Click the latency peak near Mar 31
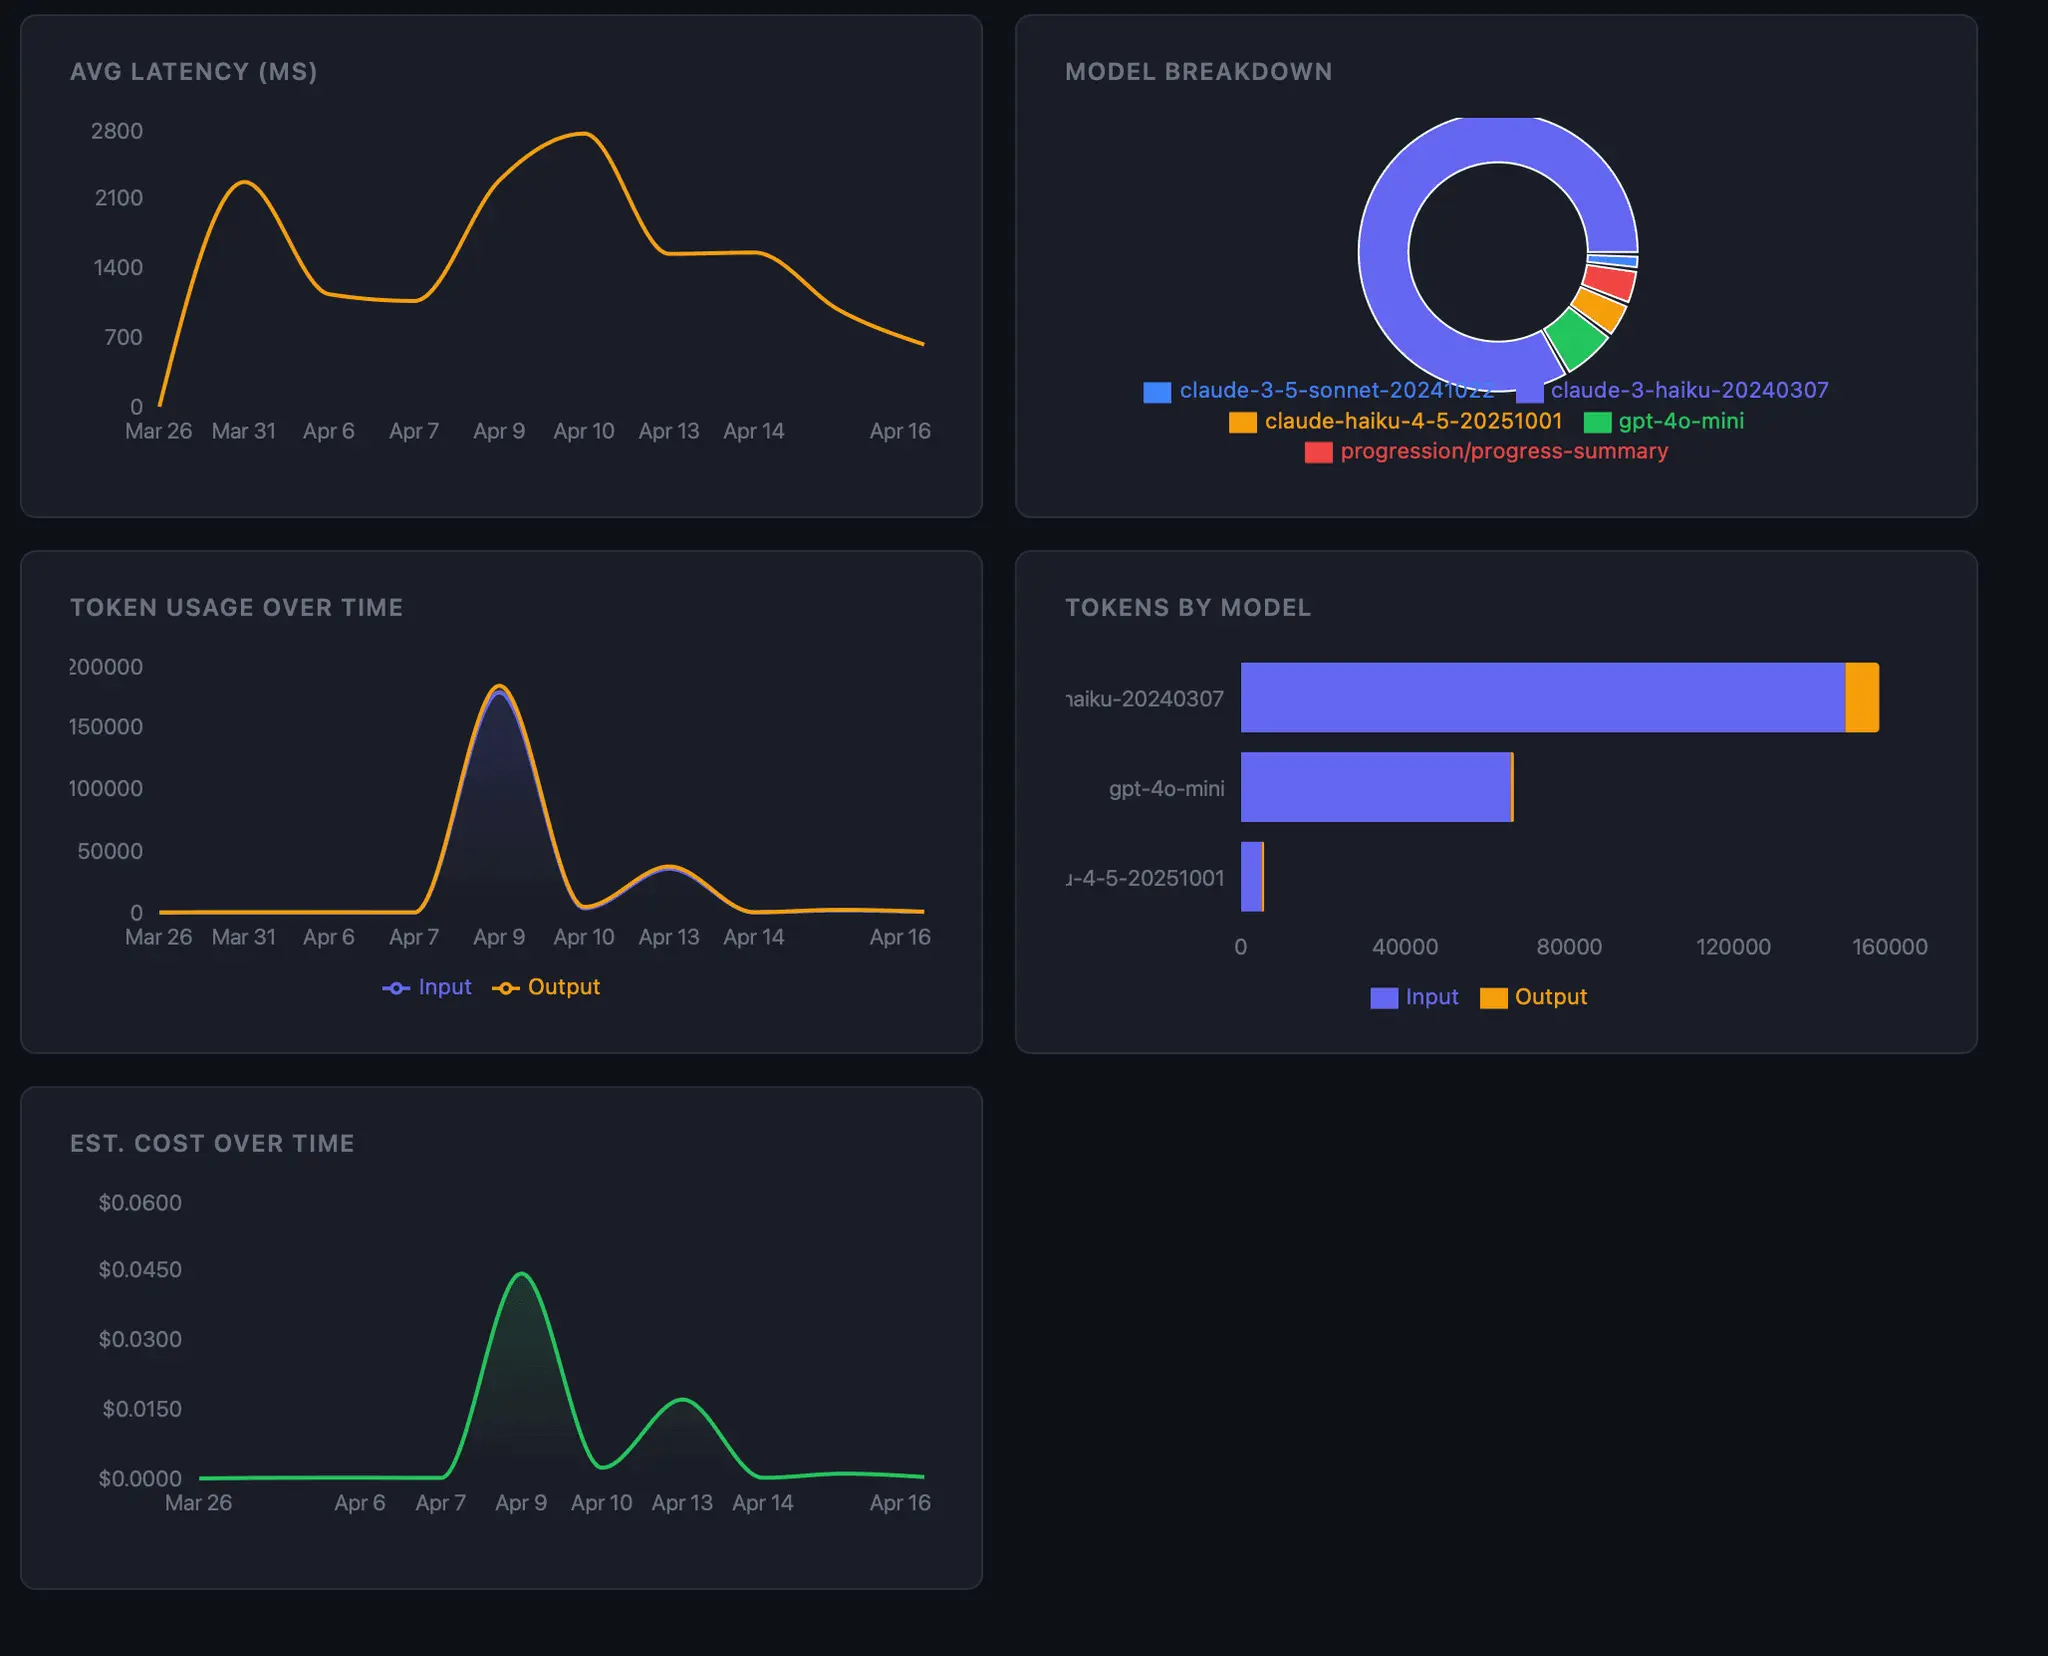This screenshot has width=2048, height=1656. (x=244, y=183)
